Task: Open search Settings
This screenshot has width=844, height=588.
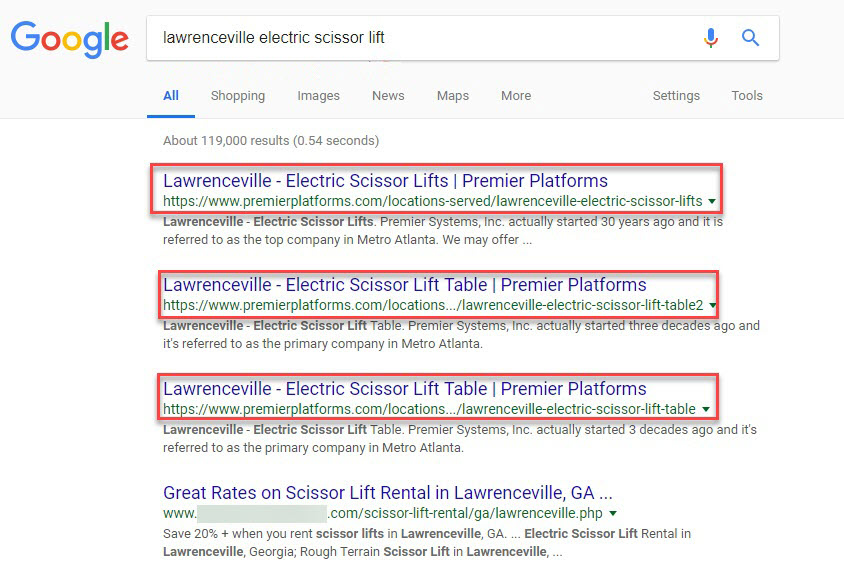Action: (x=676, y=96)
